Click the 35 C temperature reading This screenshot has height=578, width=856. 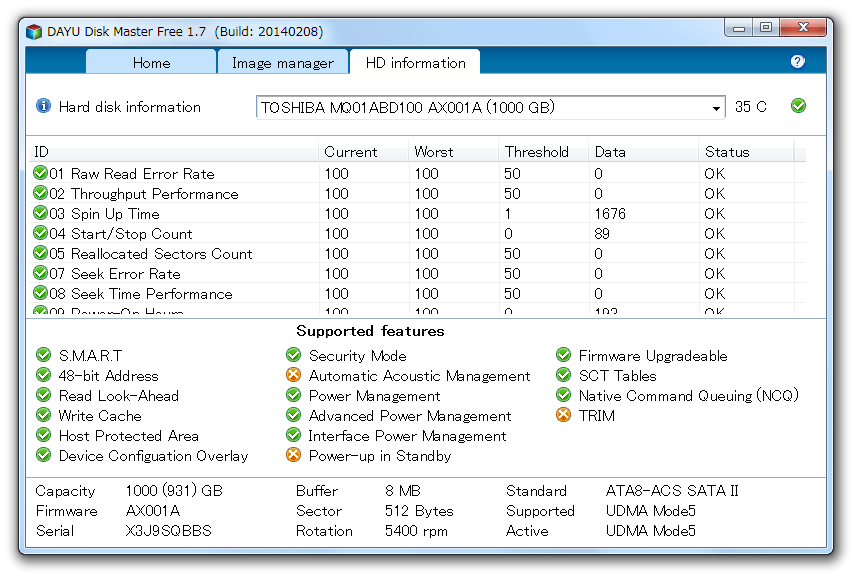tap(750, 106)
